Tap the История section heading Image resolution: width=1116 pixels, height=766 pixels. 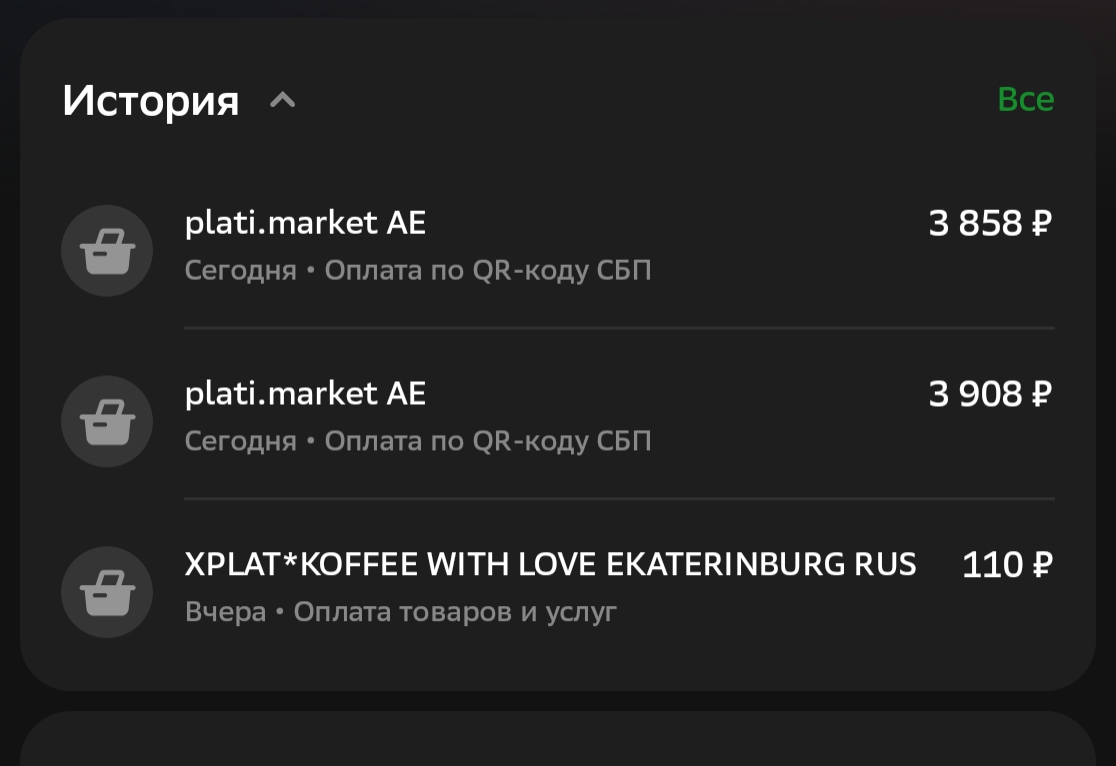pyautogui.click(x=151, y=100)
